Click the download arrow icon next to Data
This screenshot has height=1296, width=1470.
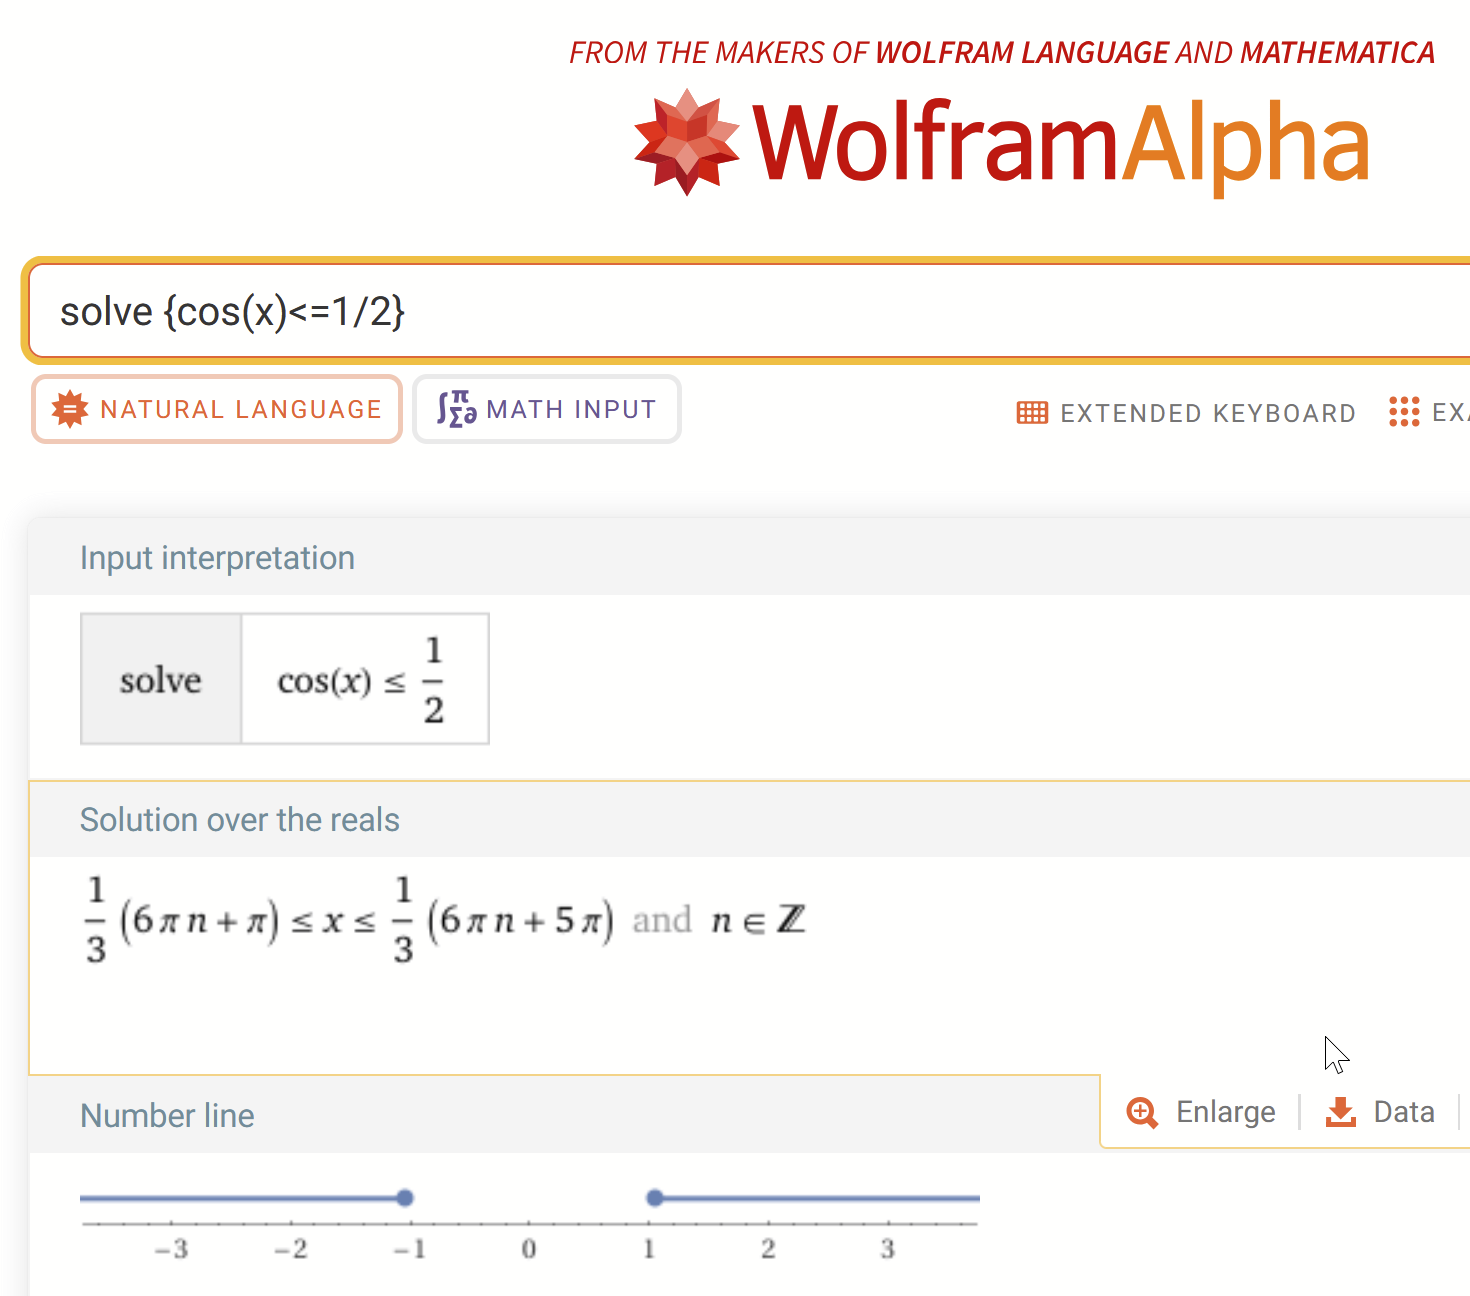click(x=1339, y=1112)
